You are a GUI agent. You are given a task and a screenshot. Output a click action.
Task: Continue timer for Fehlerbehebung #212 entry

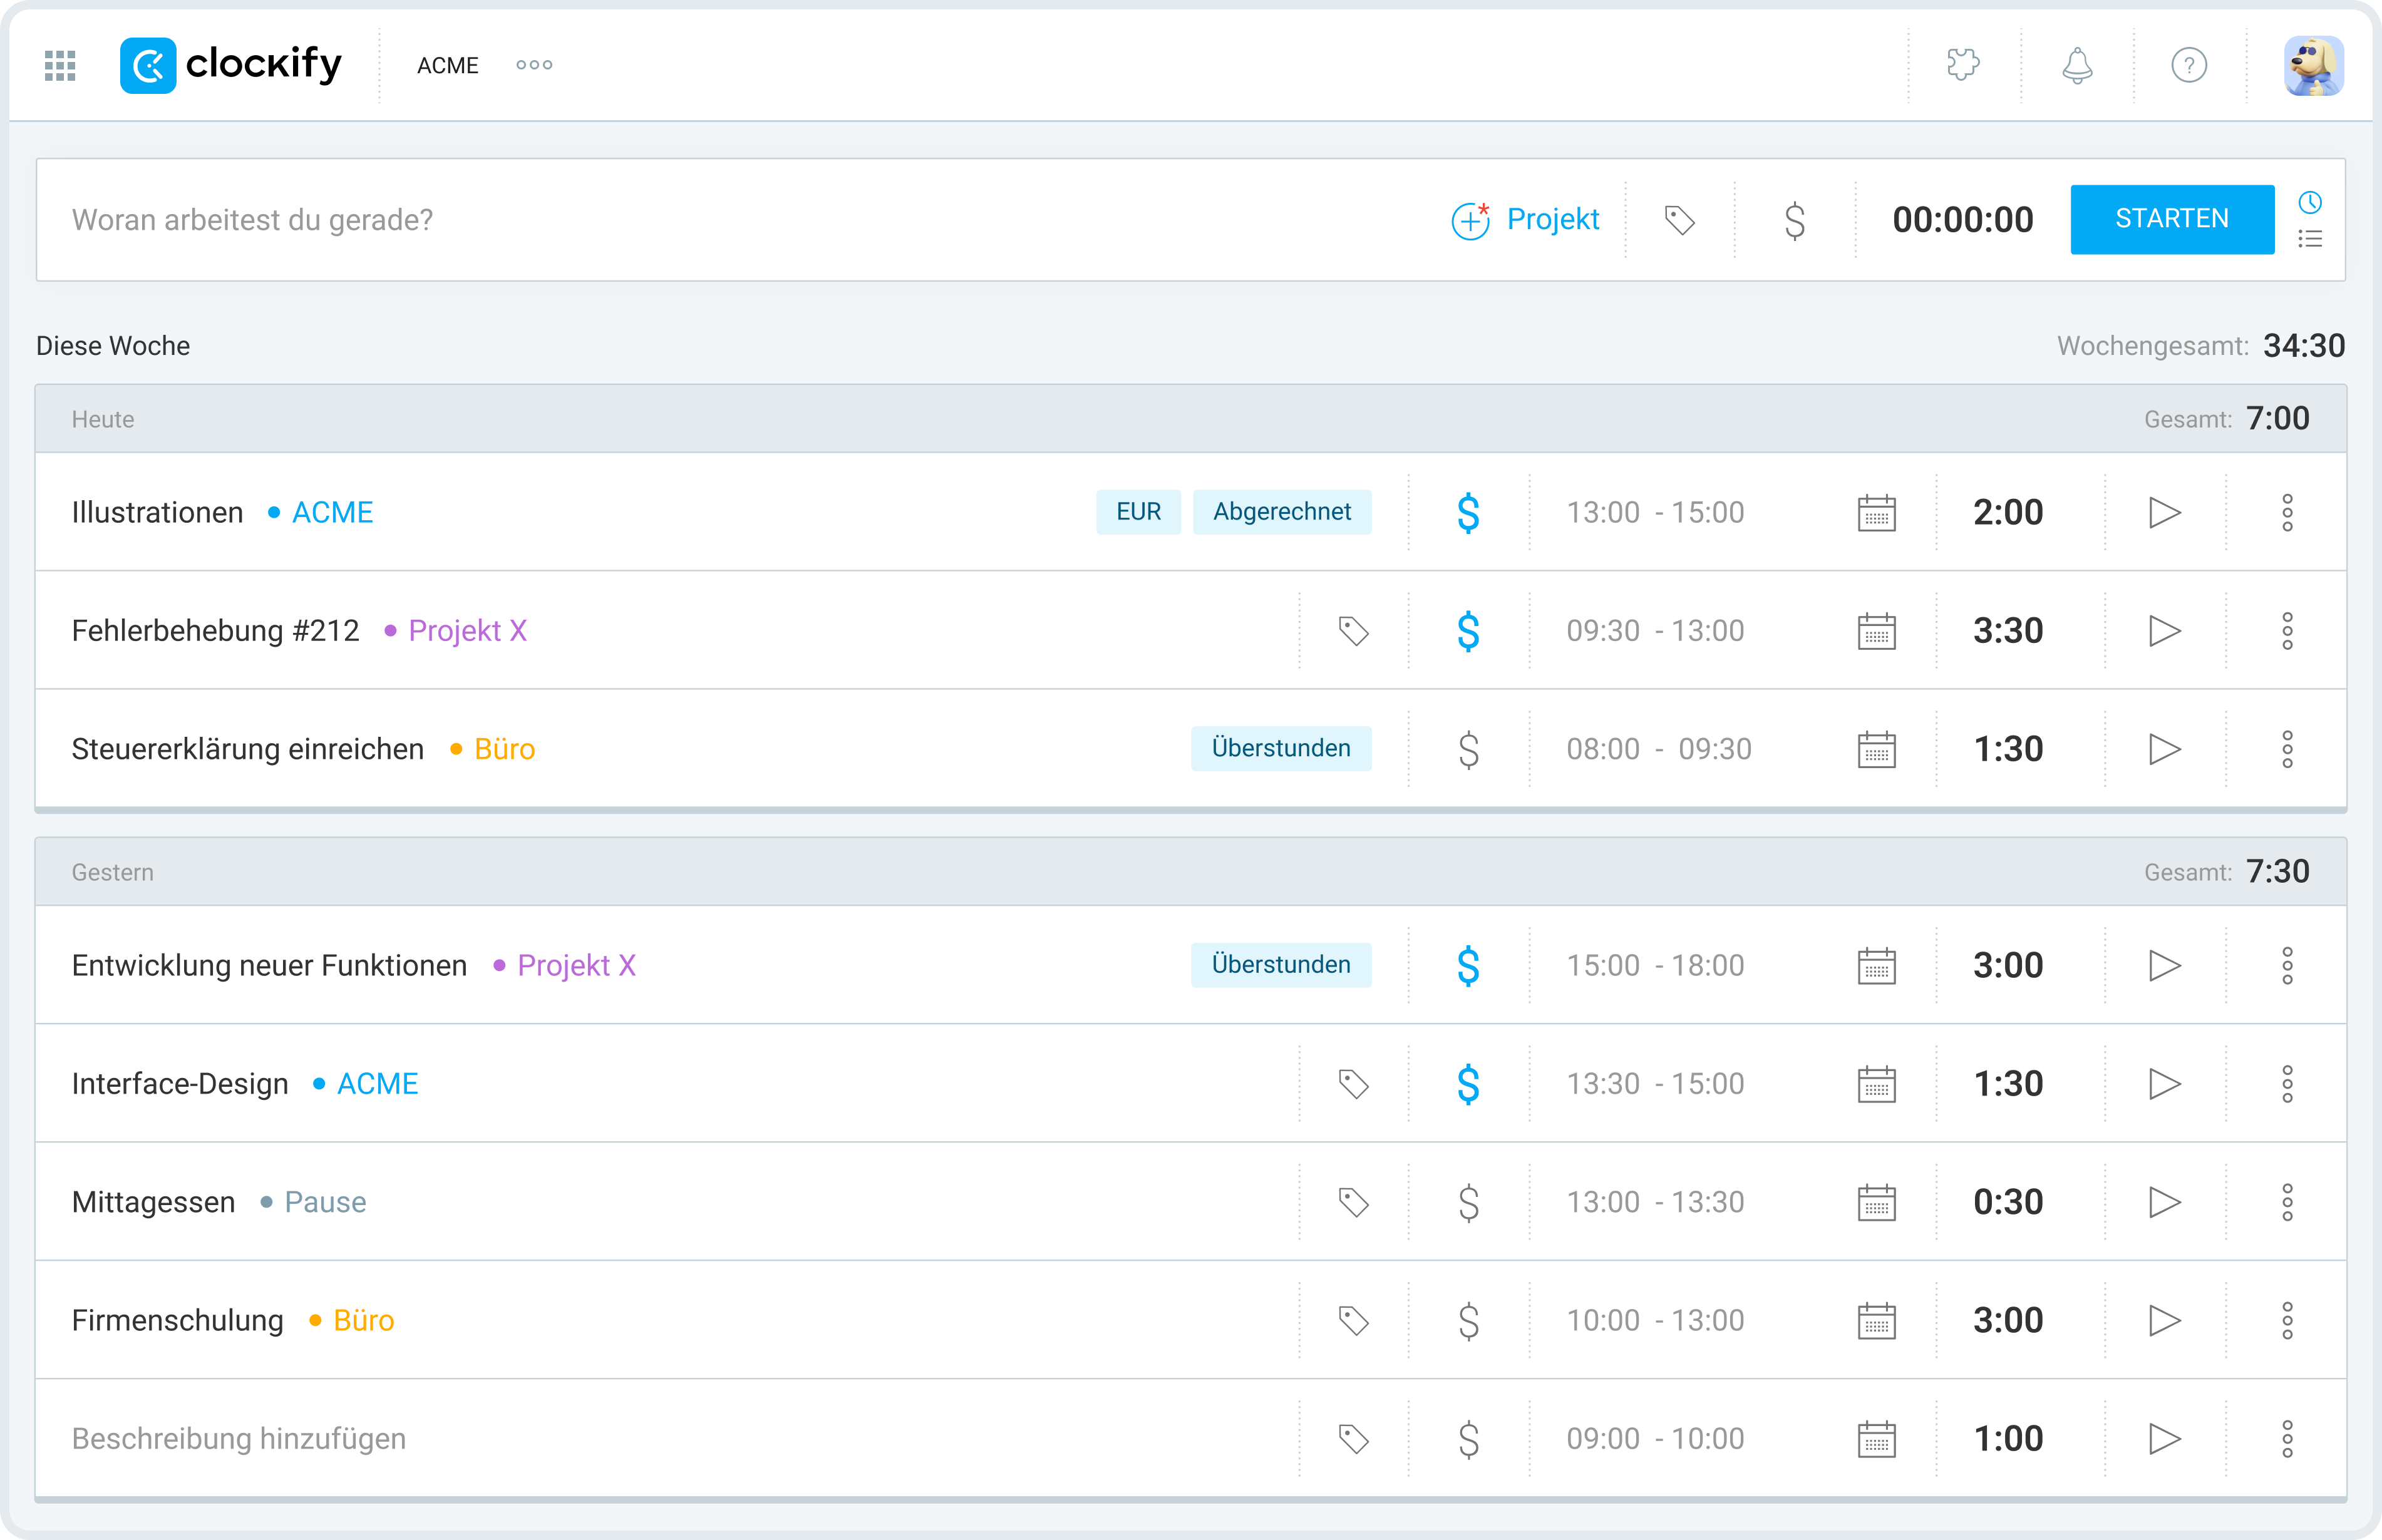click(2164, 631)
